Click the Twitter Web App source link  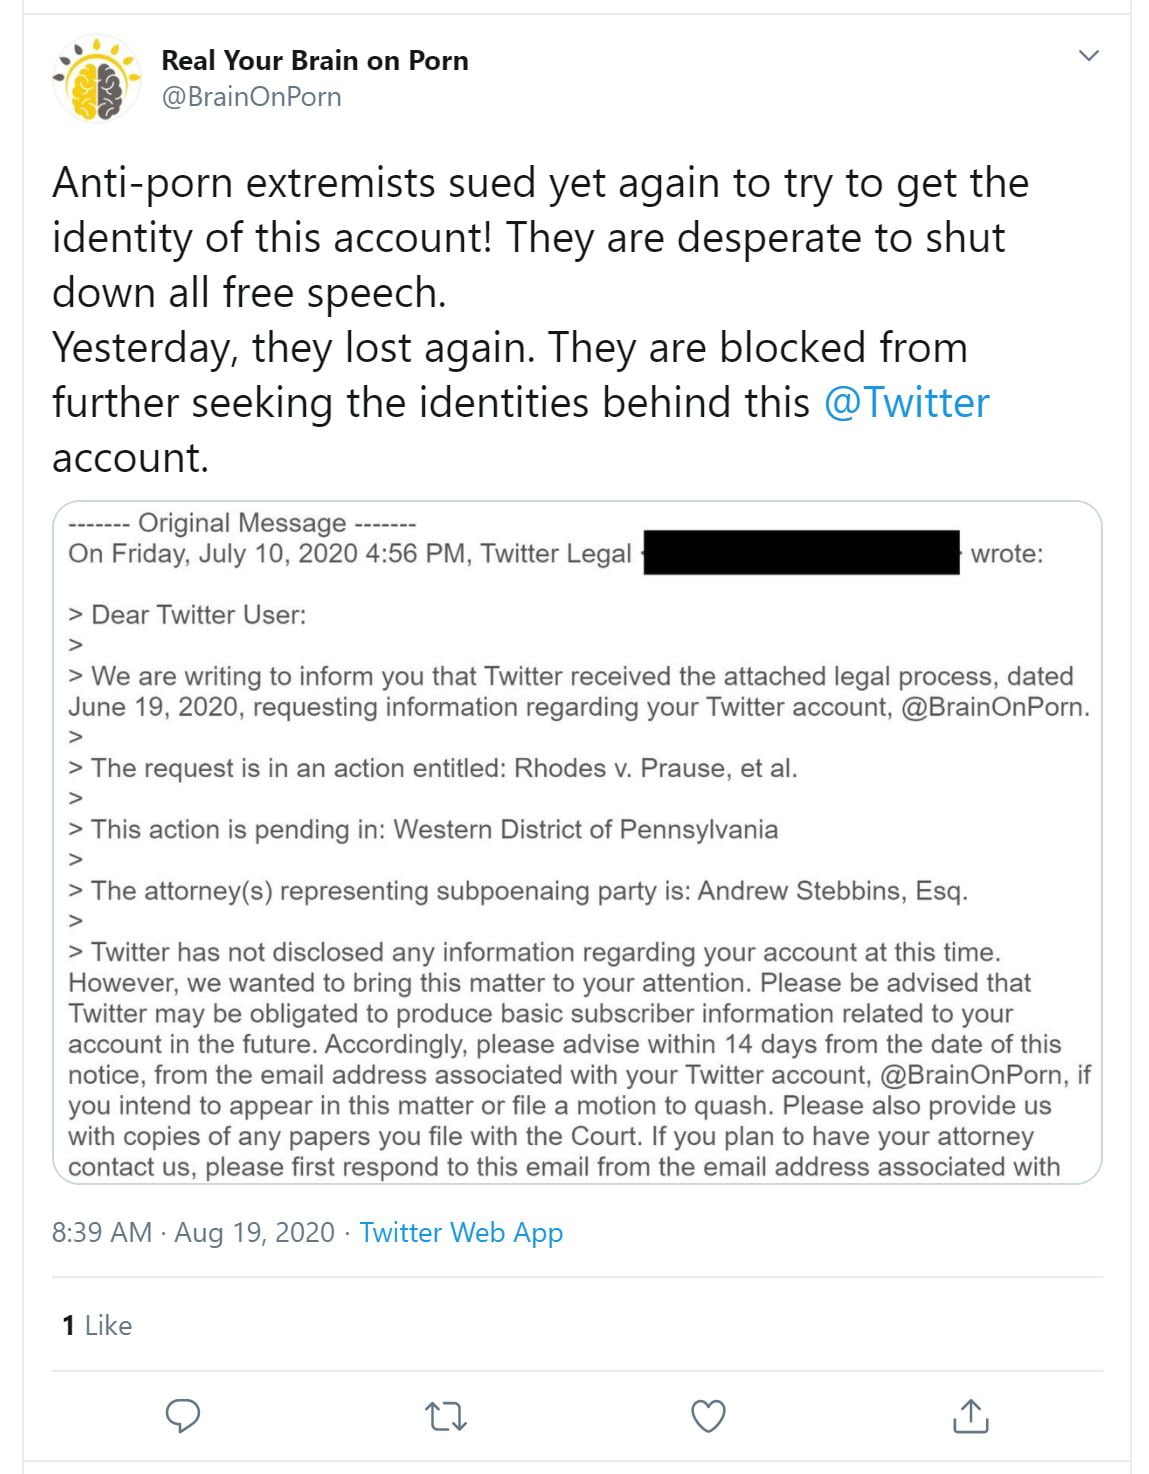point(461,1232)
